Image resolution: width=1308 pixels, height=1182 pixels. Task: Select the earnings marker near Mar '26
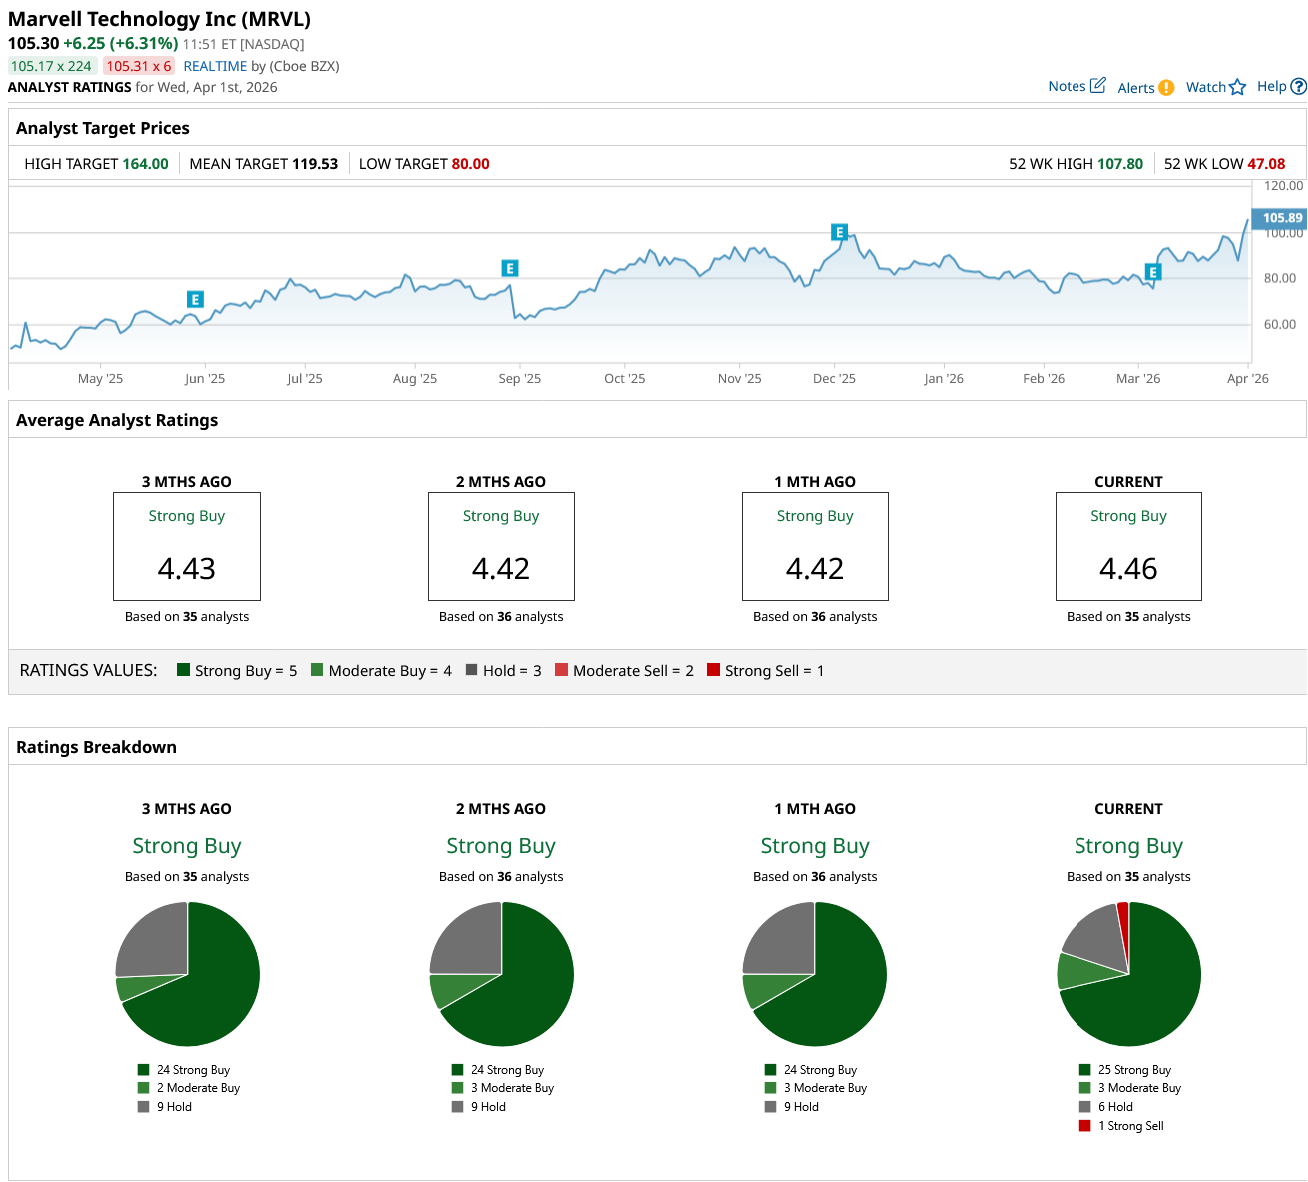[1152, 272]
